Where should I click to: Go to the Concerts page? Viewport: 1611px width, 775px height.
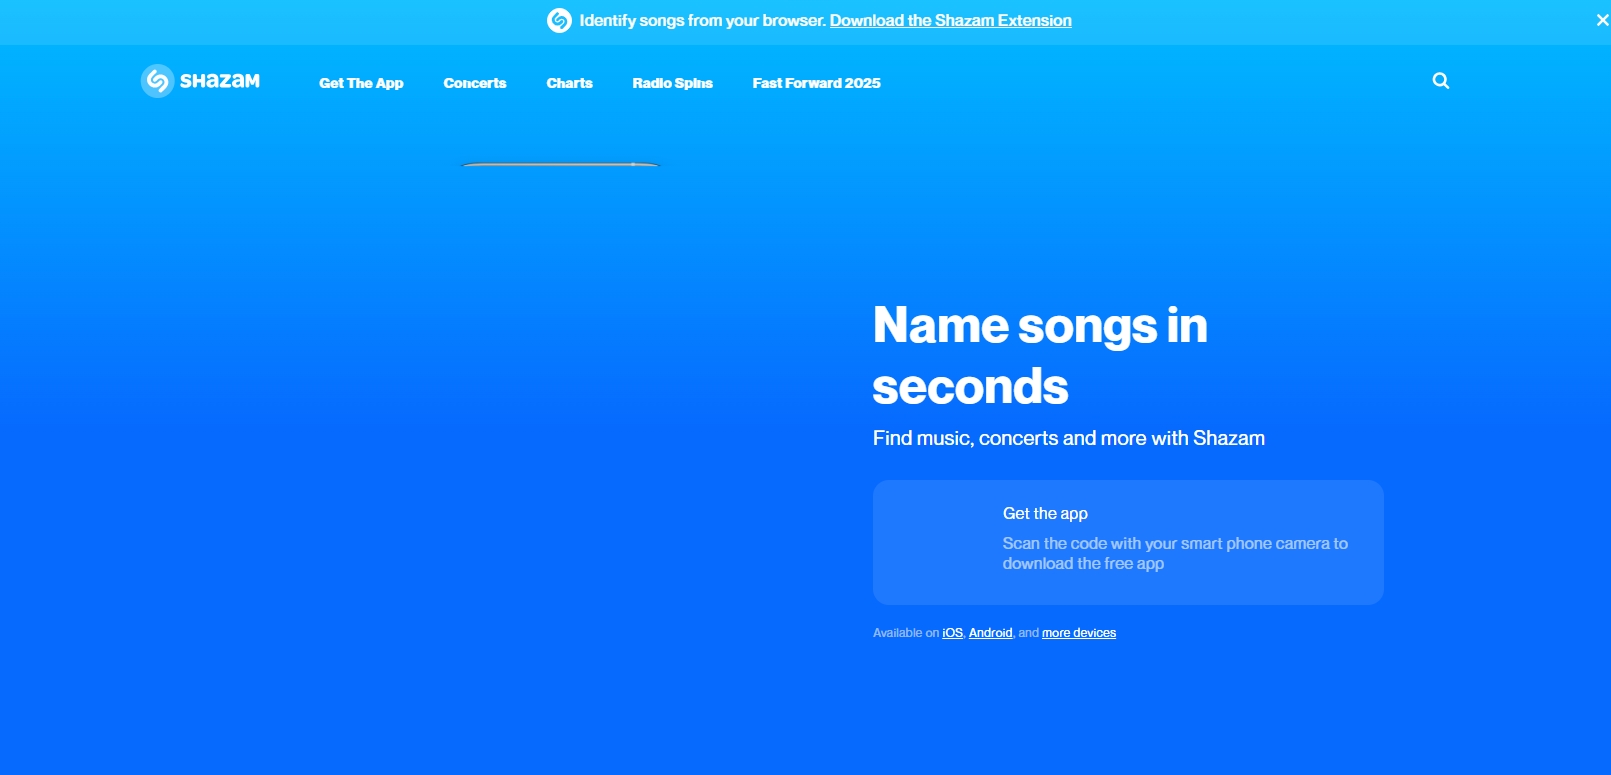[475, 83]
